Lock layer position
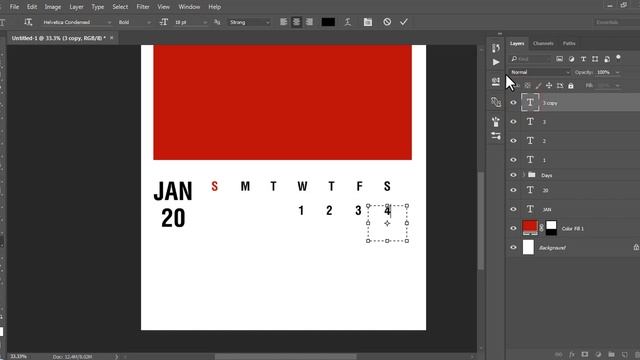The height and width of the screenshot is (360, 640). pos(549,86)
